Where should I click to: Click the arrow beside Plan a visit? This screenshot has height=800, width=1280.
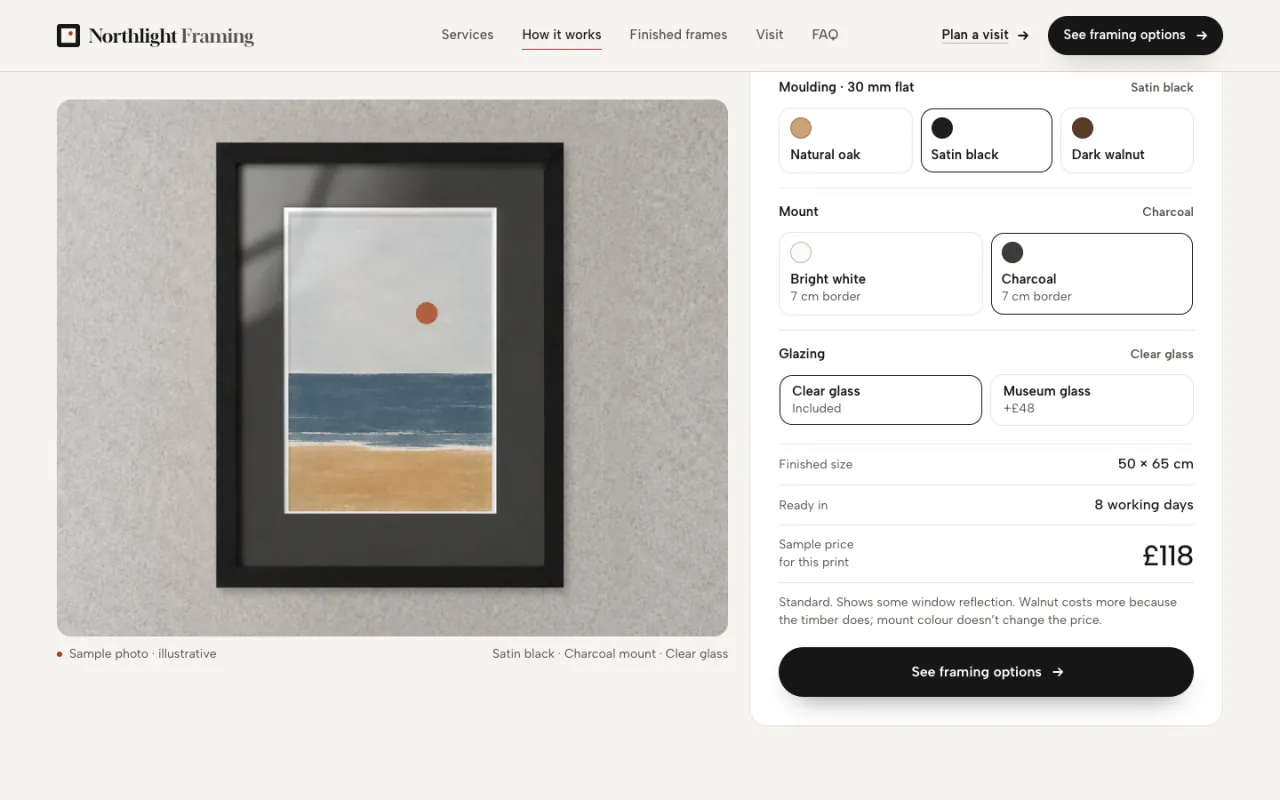[1023, 35]
